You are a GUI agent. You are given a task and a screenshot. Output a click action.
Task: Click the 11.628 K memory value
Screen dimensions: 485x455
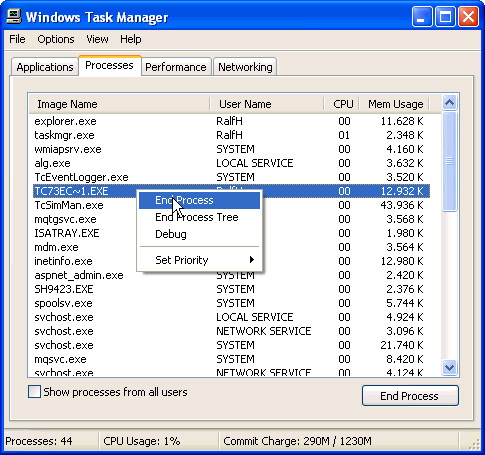(402, 121)
